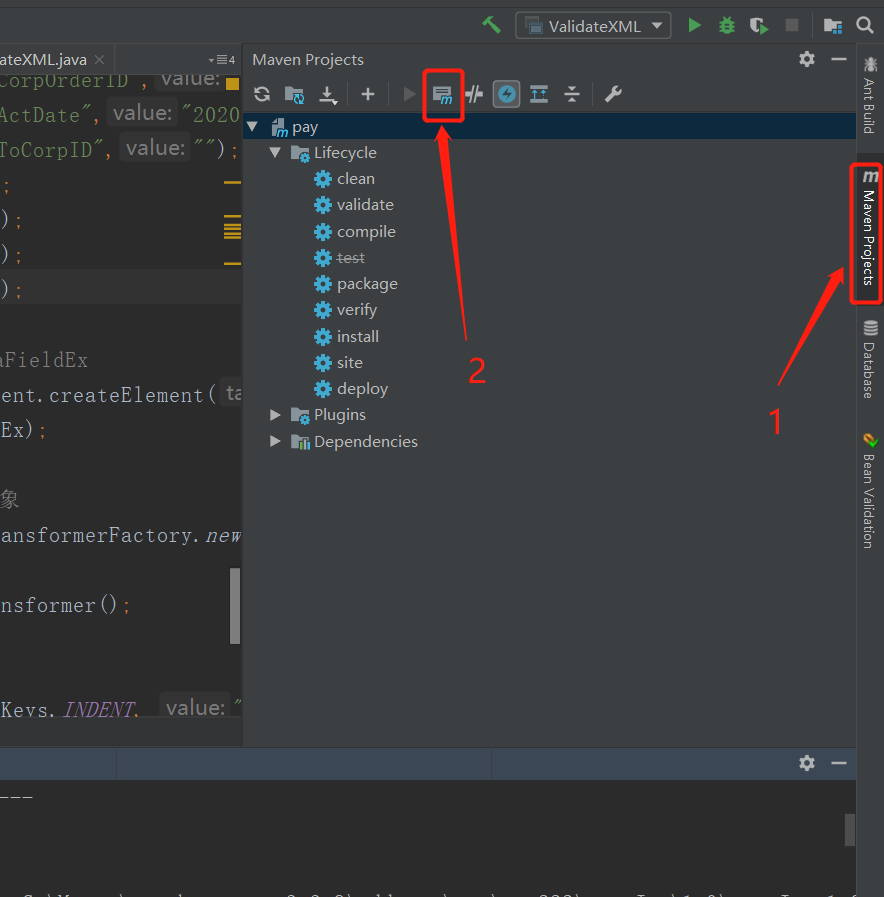
Task: Select the Dependencies folder
Action: 354,442
